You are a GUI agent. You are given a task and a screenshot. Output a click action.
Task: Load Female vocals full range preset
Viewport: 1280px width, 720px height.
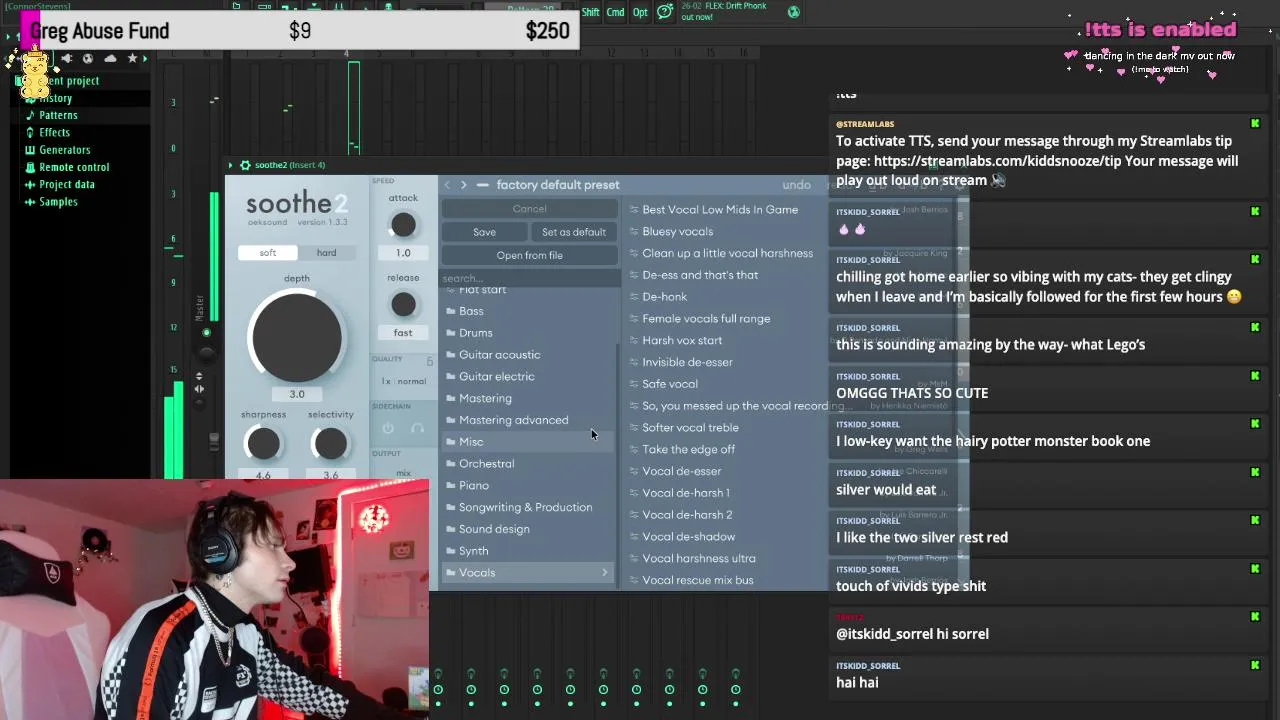coord(706,319)
